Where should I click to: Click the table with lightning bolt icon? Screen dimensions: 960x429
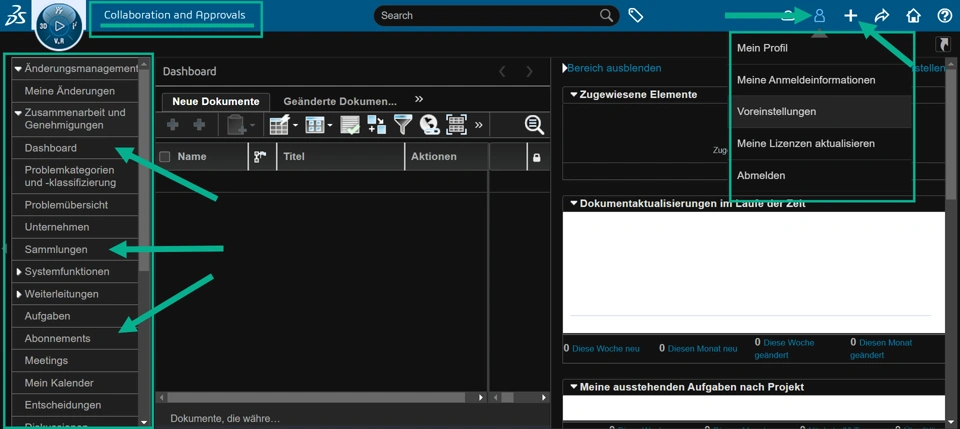coord(279,125)
